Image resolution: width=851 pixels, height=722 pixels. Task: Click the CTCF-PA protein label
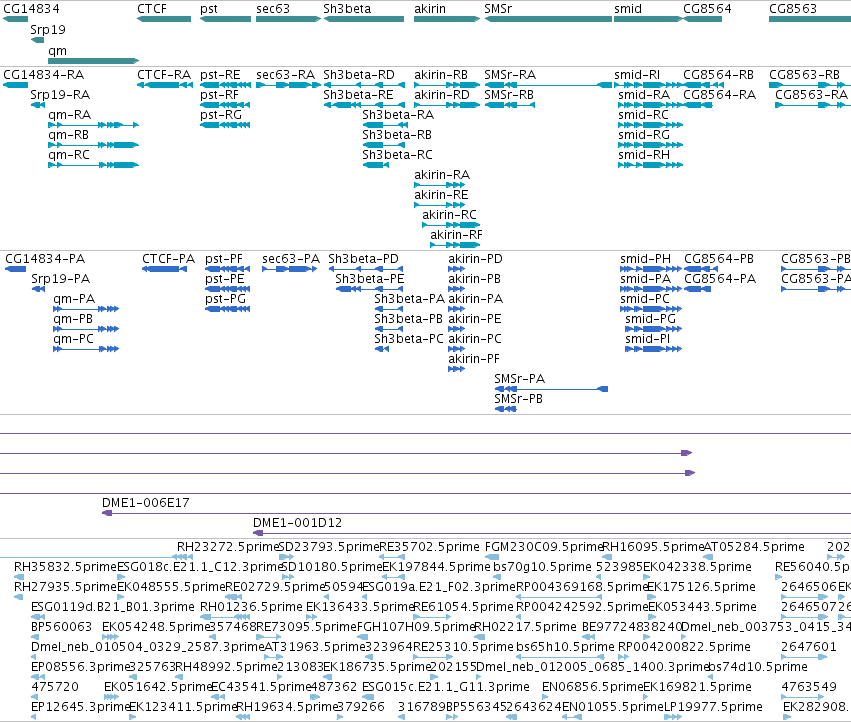(168, 258)
